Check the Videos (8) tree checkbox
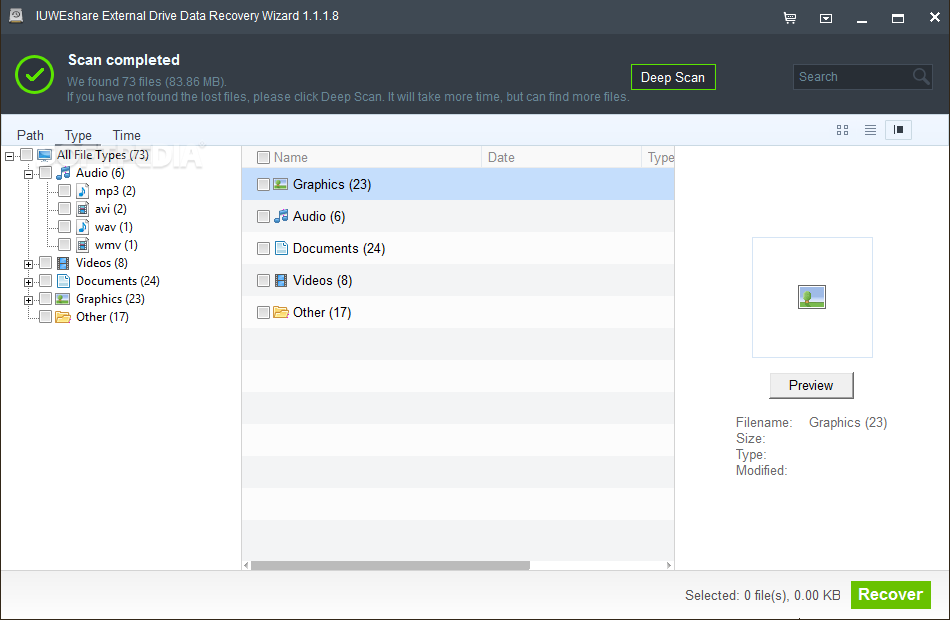Image resolution: width=950 pixels, height=620 pixels. coord(45,263)
